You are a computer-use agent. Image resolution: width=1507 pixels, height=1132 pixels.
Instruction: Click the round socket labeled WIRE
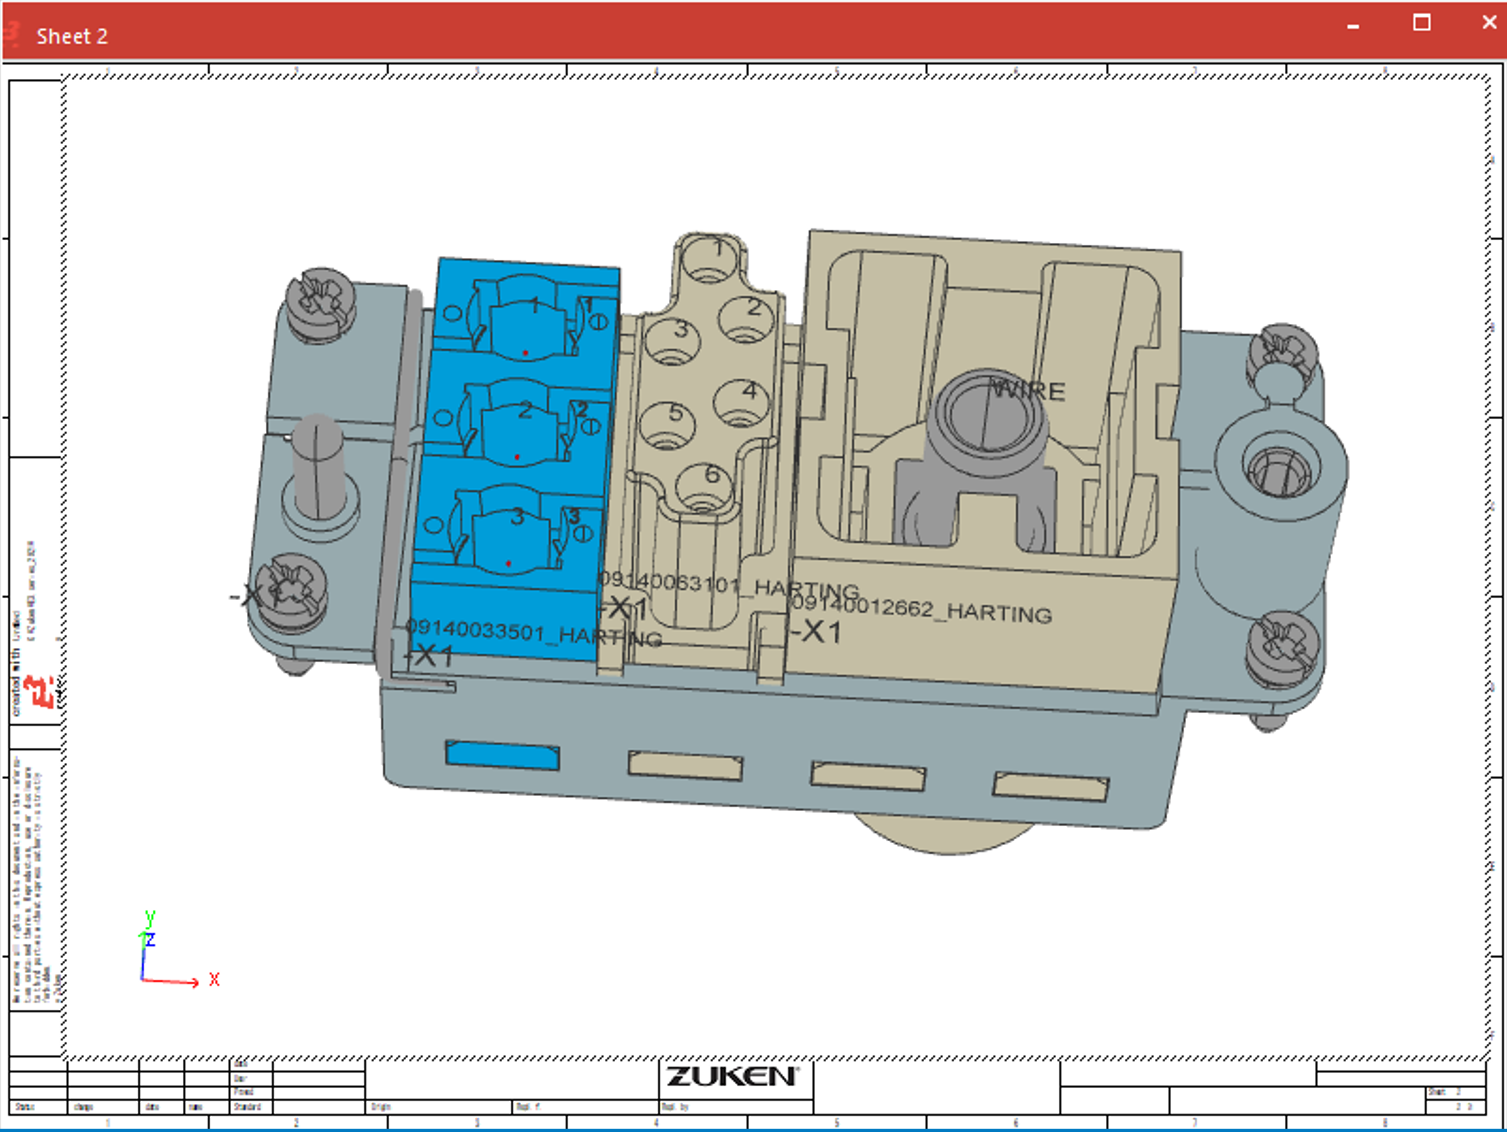pos(987,415)
